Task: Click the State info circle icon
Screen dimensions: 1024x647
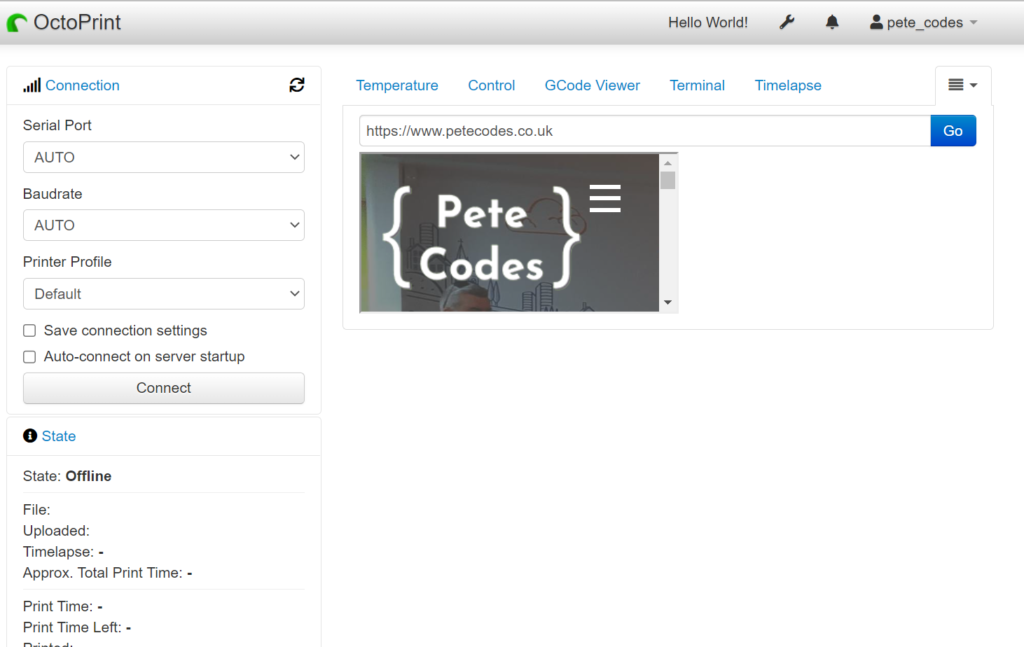Action: point(30,435)
